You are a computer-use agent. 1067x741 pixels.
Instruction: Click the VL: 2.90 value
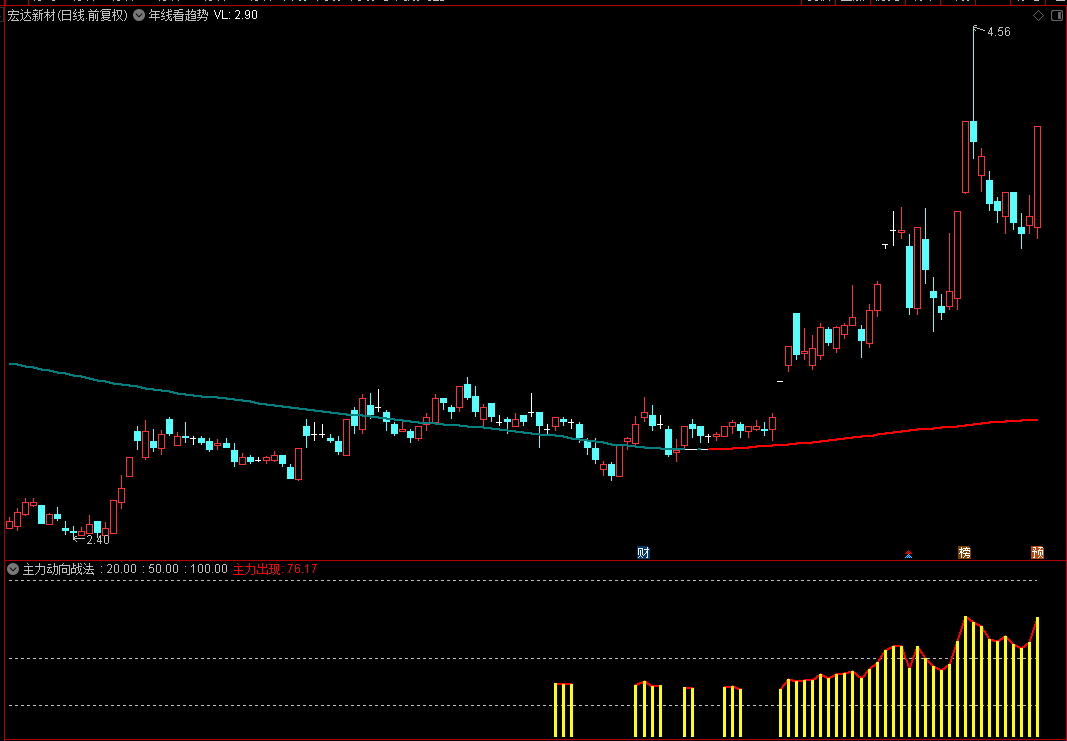click(235, 15)
